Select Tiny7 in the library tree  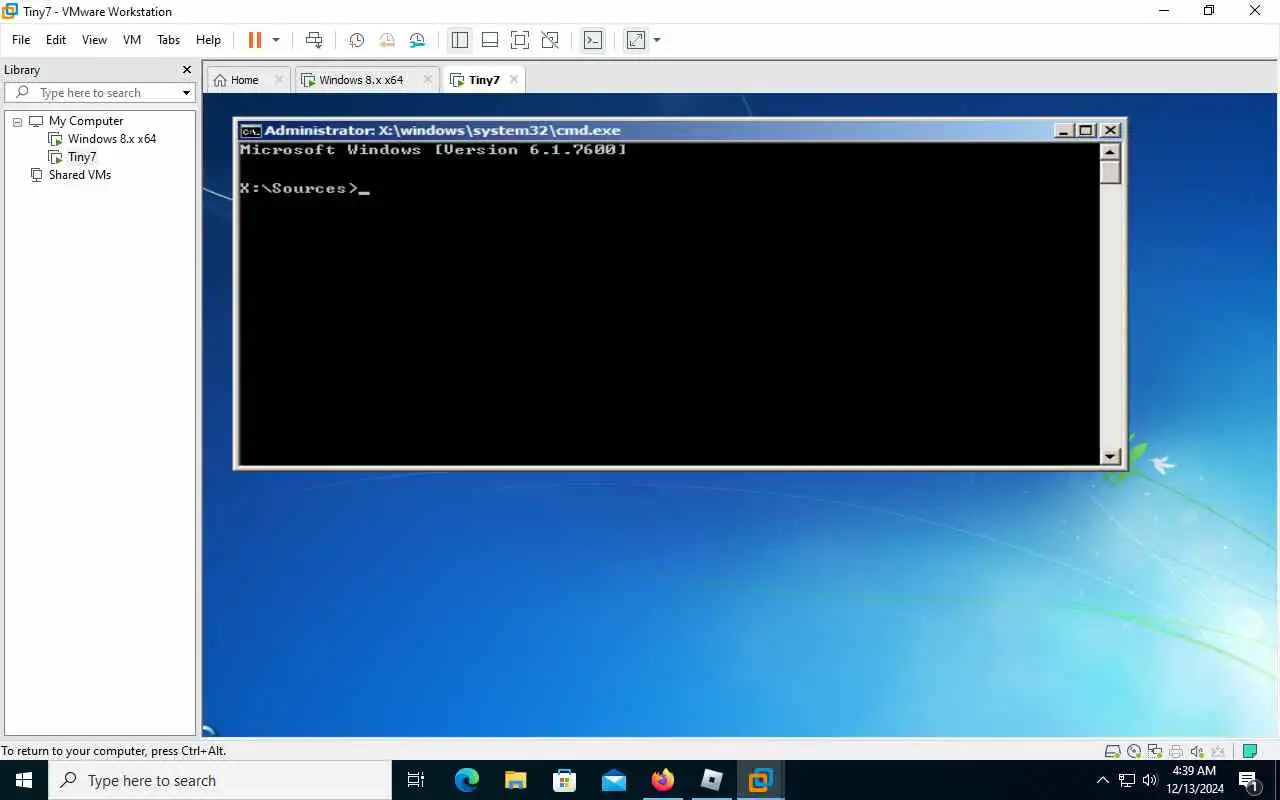[81, 157]
